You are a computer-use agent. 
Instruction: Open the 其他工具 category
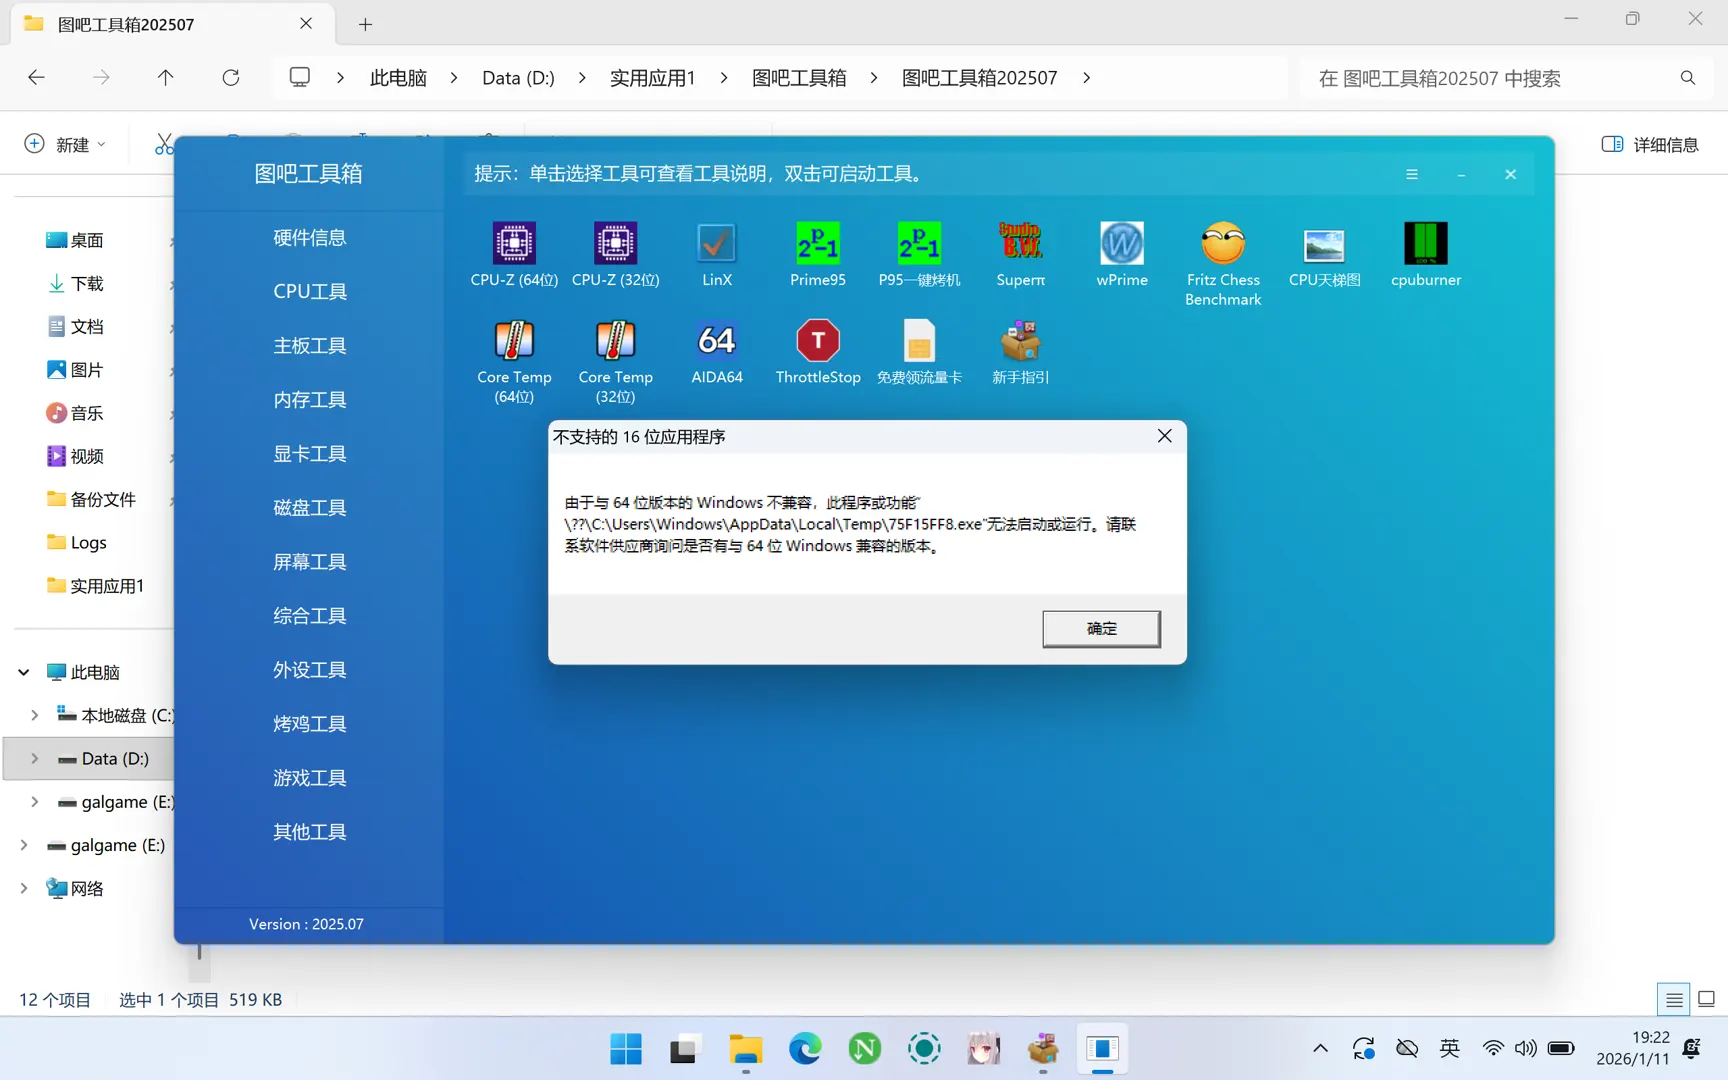tap(310, 832)
